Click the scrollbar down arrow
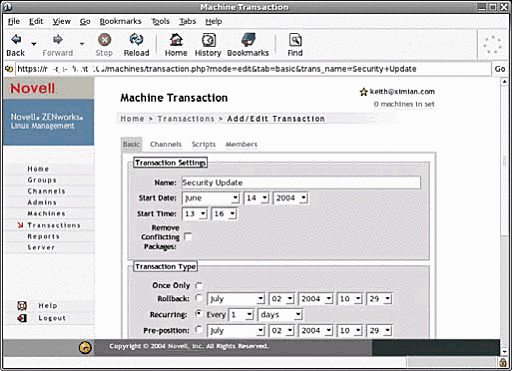This screenshot has height=371, width=512. click(504, 352)
